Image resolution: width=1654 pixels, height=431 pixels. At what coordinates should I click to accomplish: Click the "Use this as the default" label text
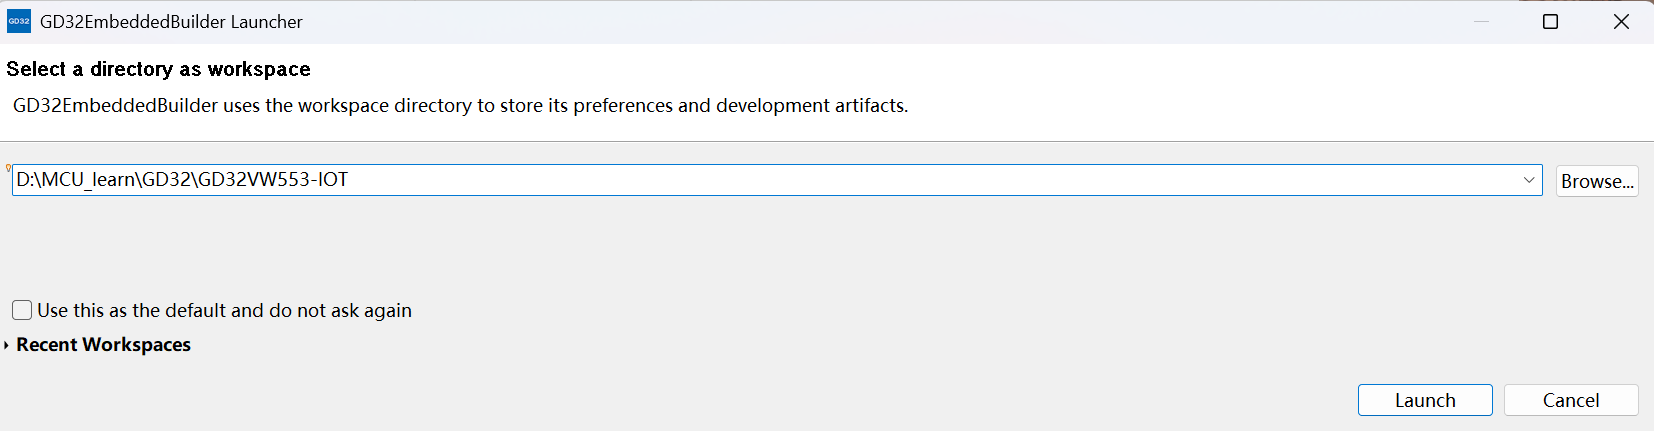pyautogui.click(x=224, y=310)
